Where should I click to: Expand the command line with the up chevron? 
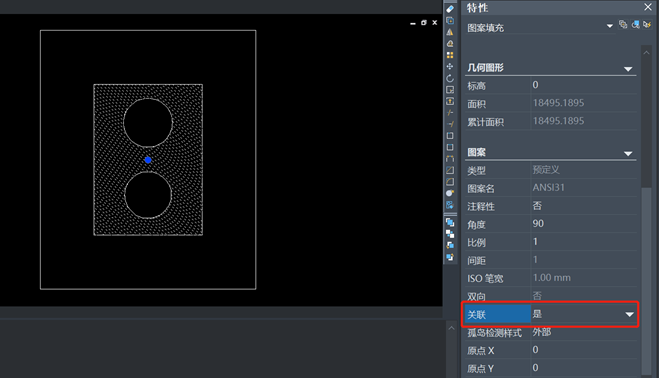click(451, 328)
